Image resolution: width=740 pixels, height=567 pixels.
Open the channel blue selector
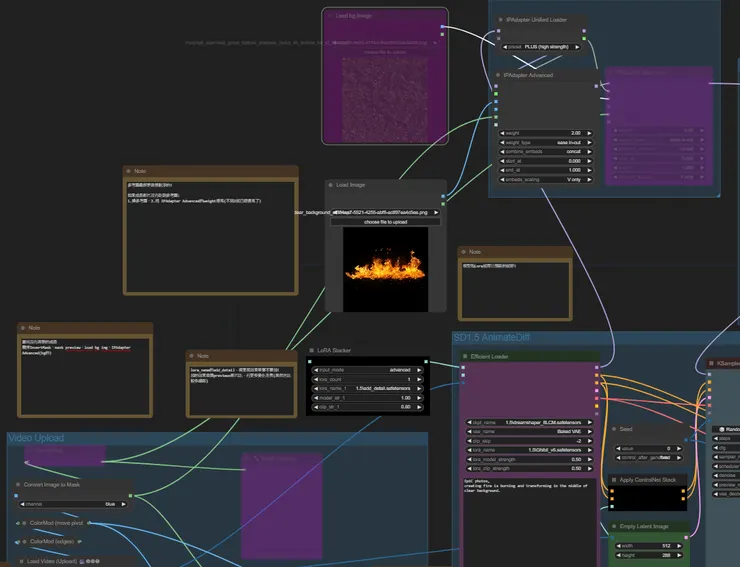coord(73,504)
